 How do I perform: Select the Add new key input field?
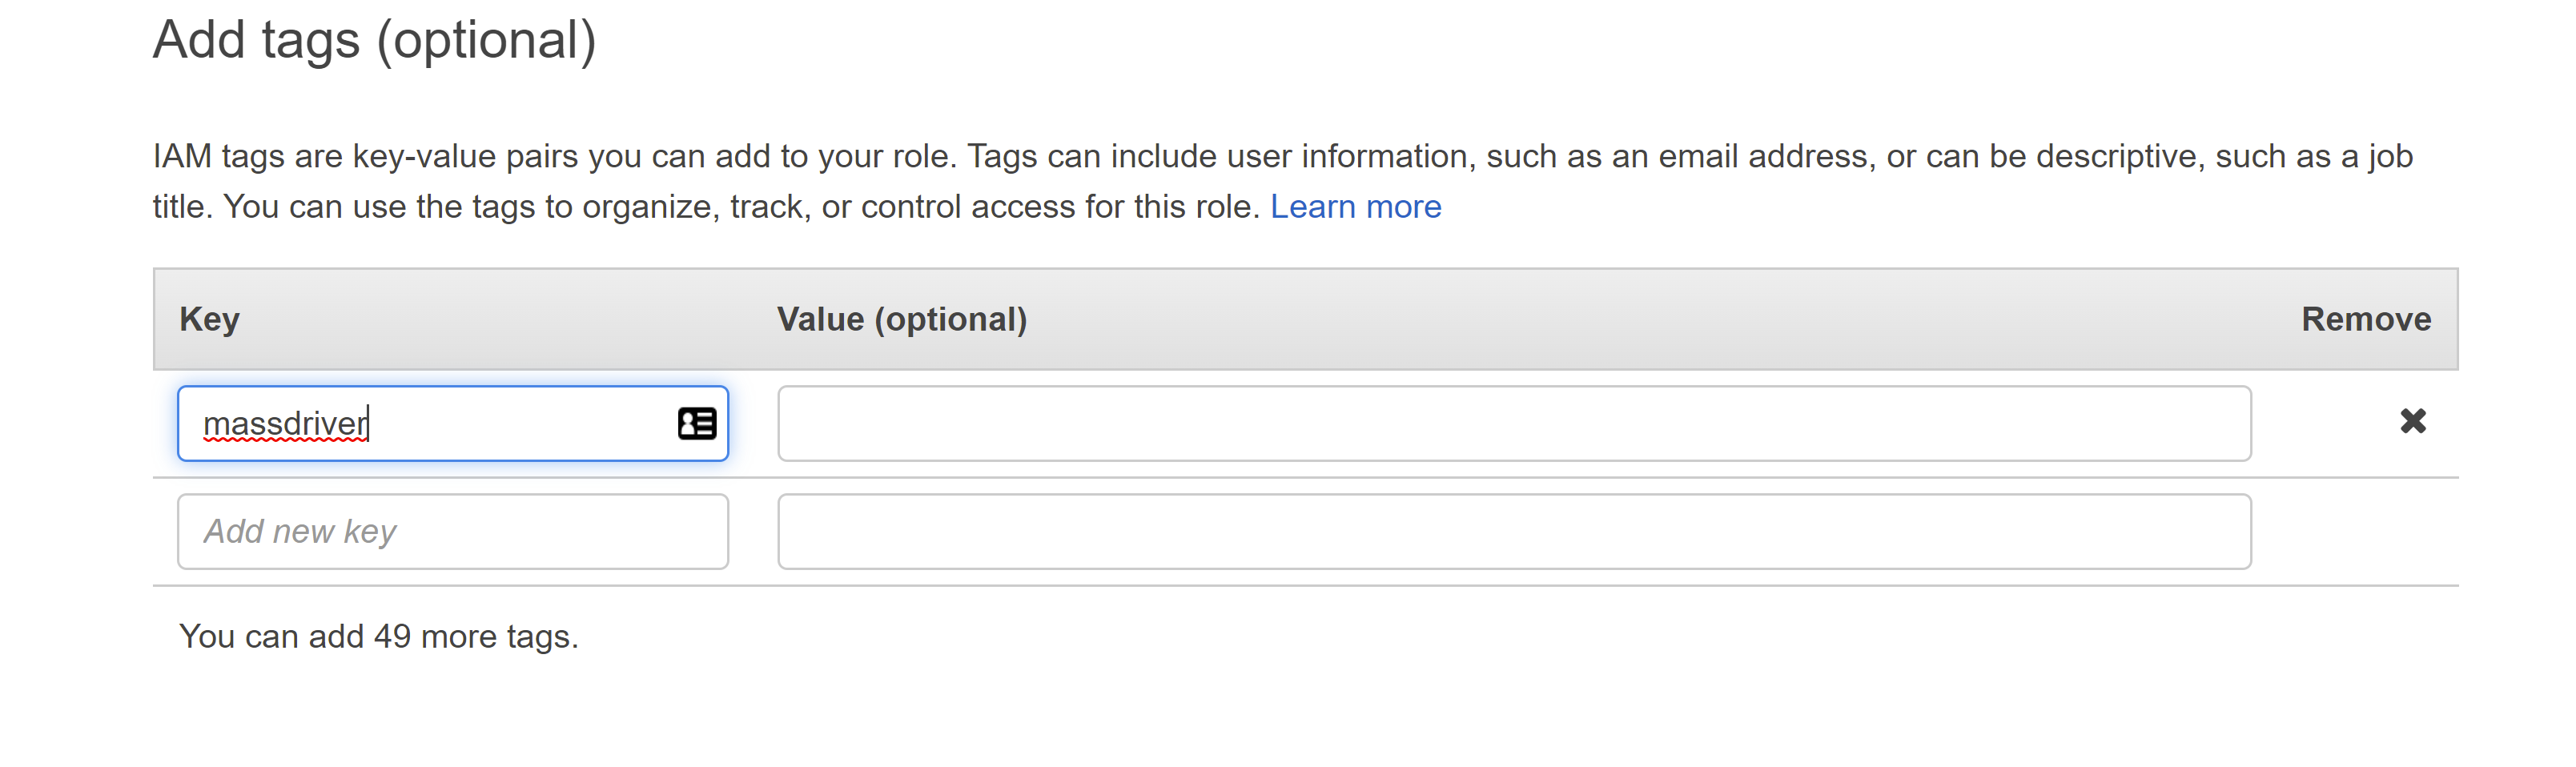453,531
